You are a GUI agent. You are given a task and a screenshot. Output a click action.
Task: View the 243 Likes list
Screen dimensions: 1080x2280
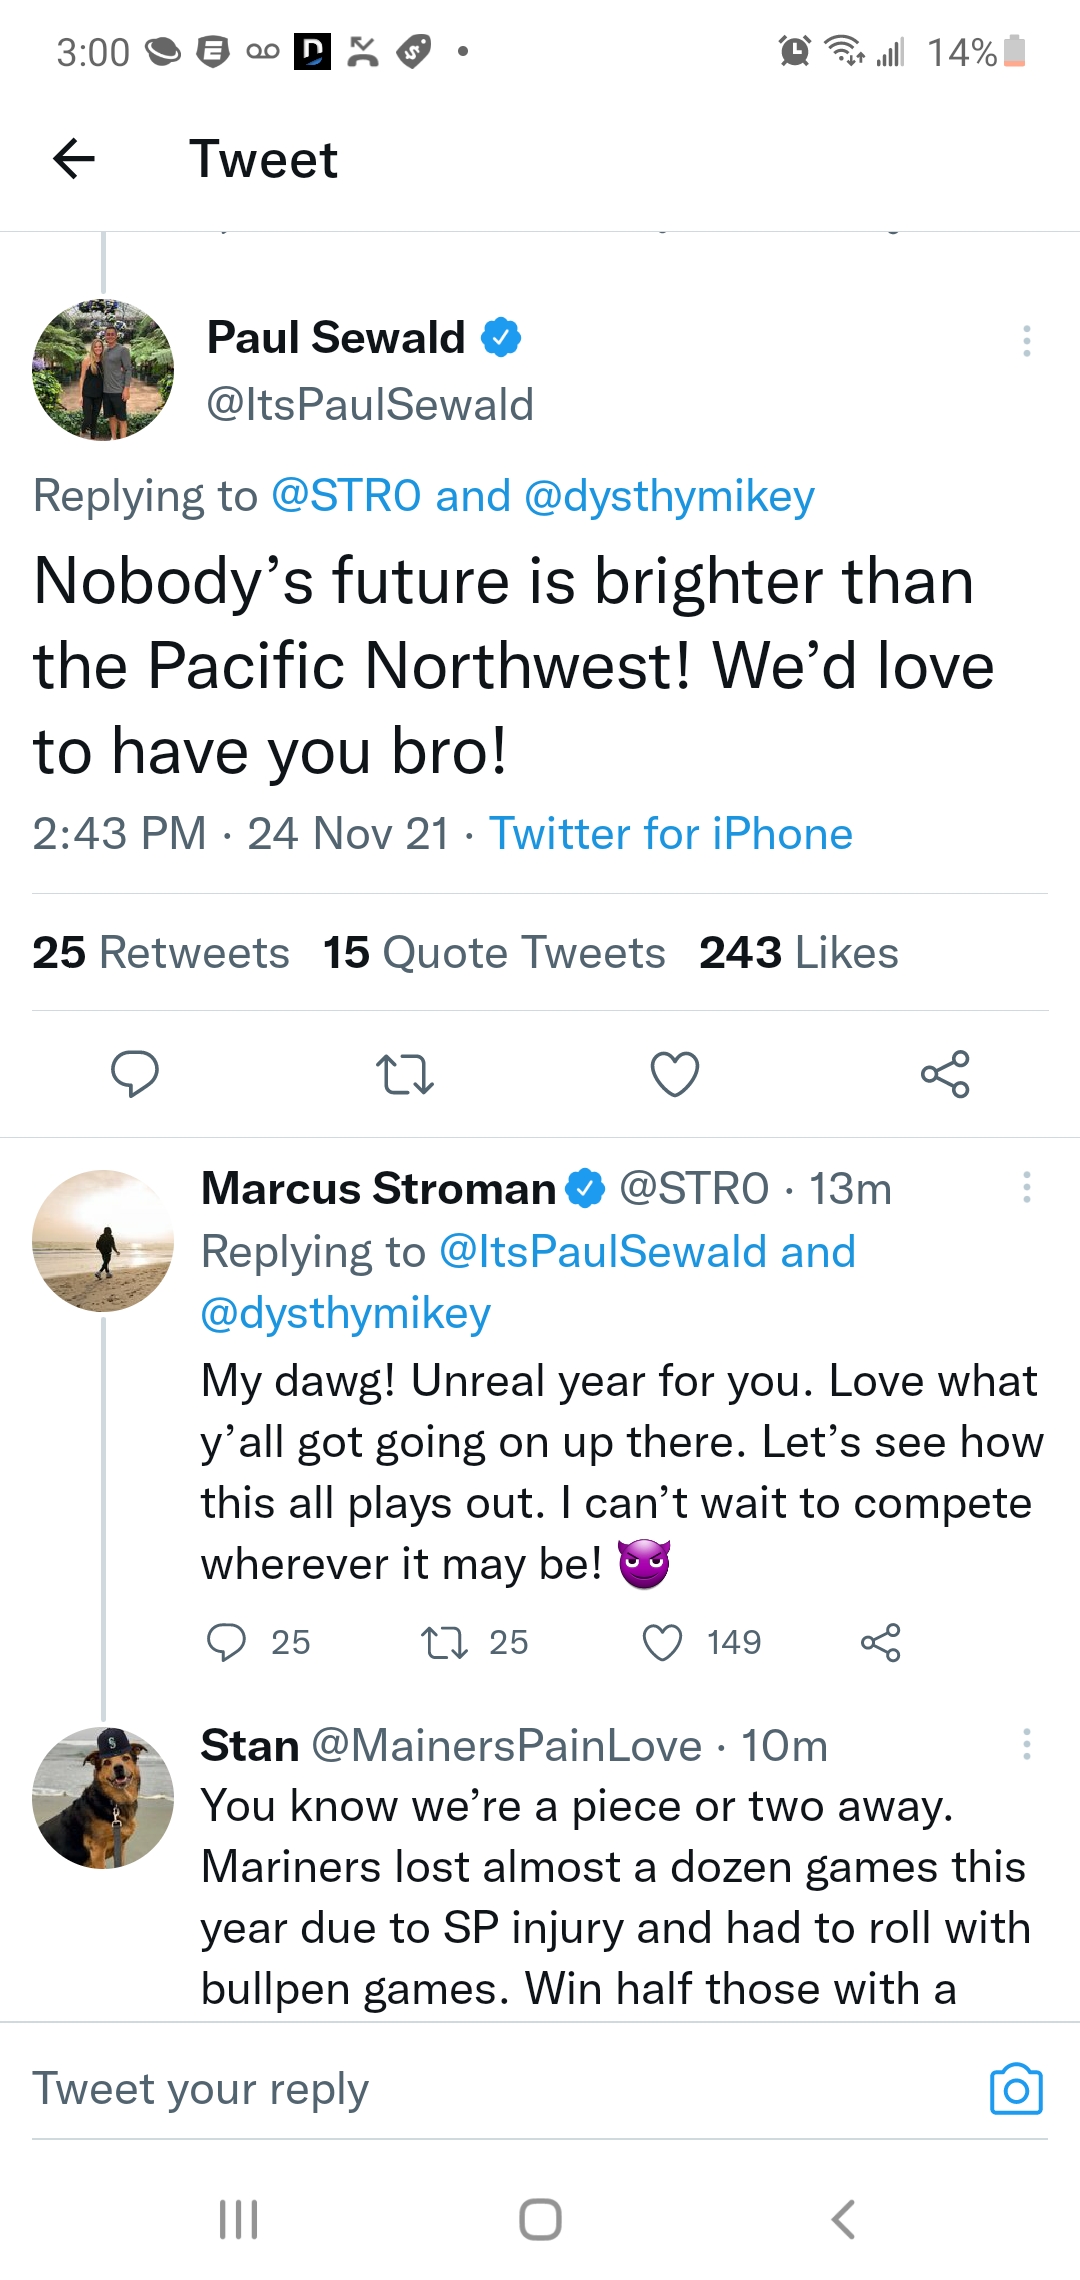coord(798,952)
